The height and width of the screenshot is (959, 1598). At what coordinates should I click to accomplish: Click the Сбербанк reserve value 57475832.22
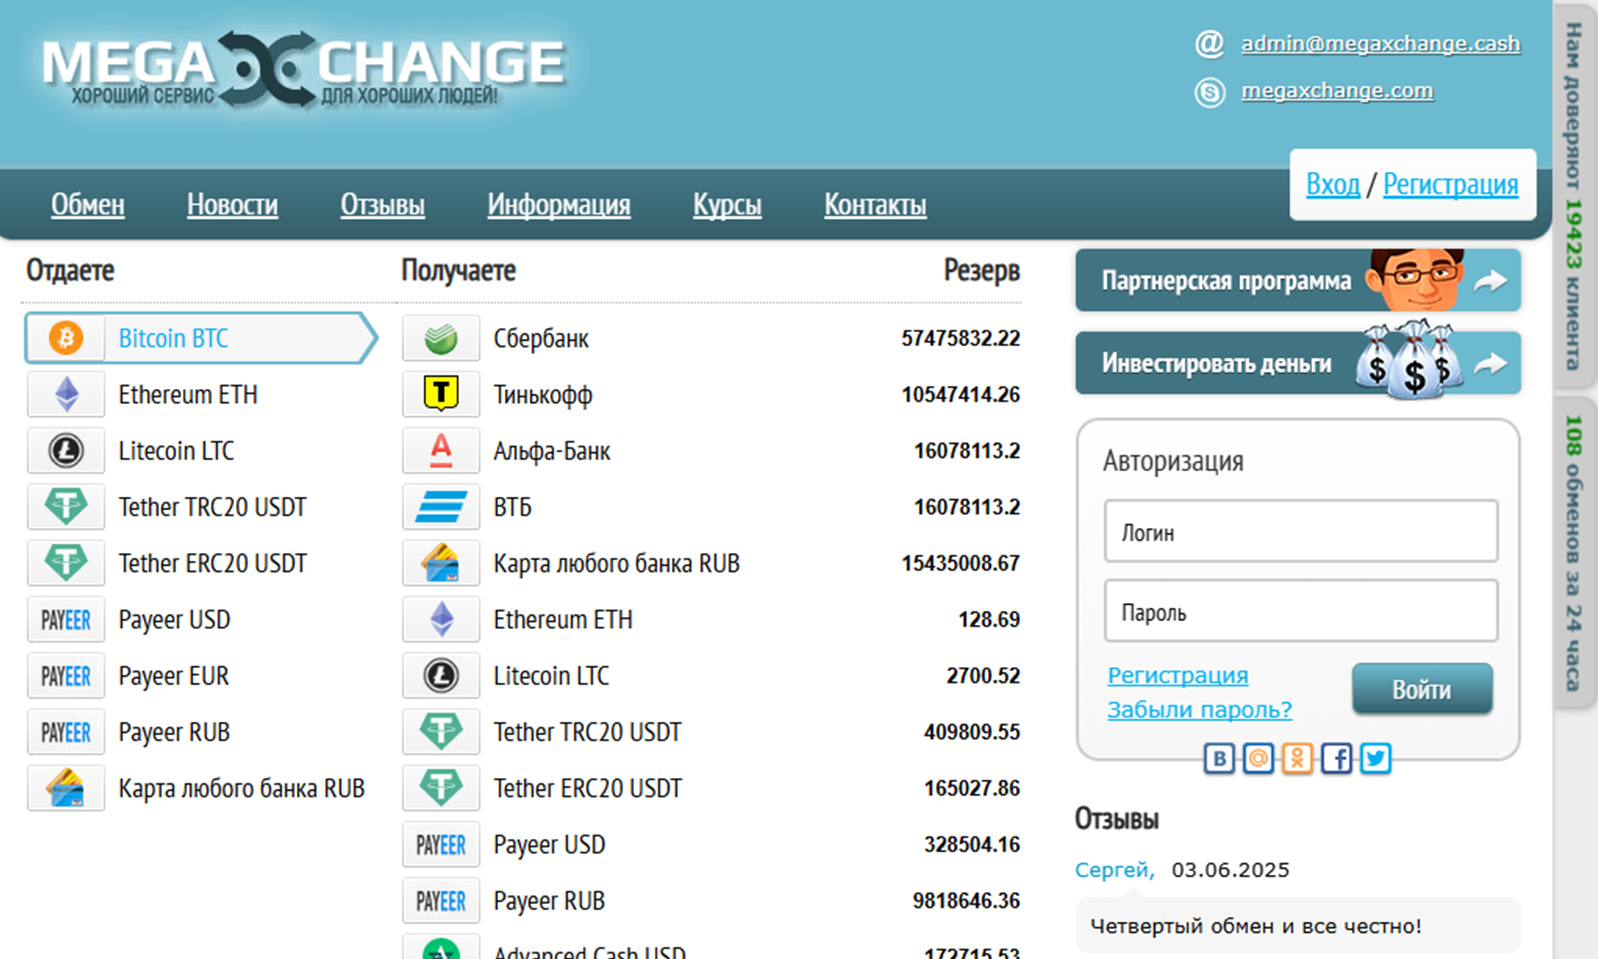click(x=961, y=338)
